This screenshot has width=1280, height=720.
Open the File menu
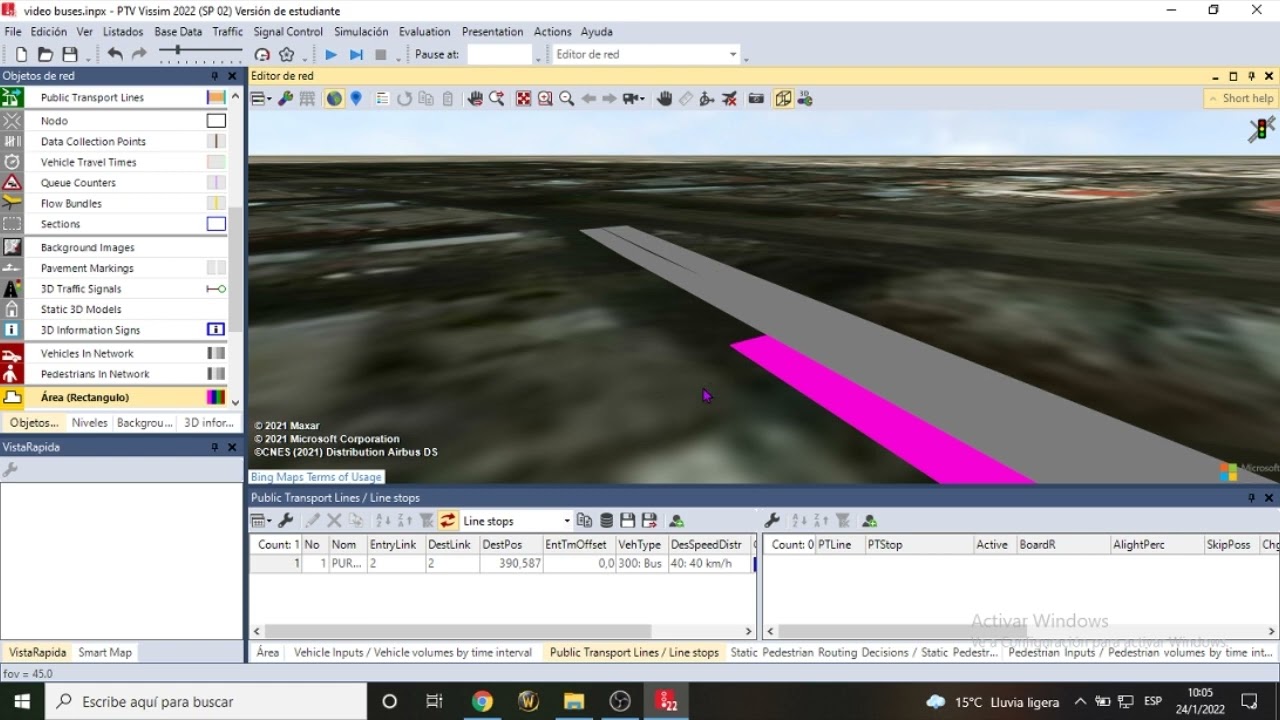[12, 32]
